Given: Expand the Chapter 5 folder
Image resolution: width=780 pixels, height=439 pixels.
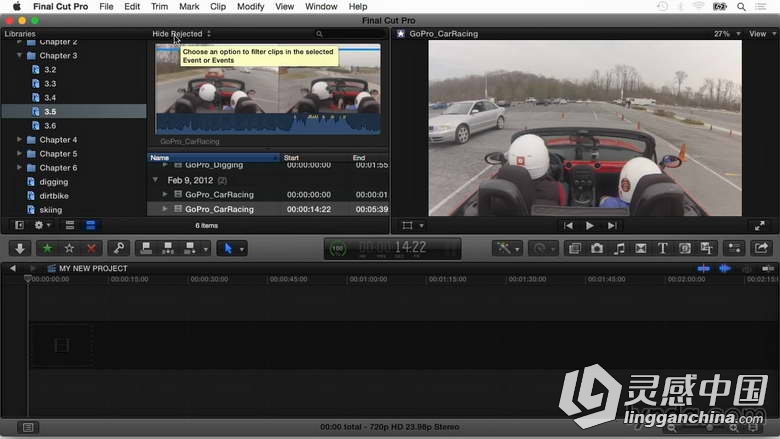Looking at the screenshot, I should [x=19, y=154].
